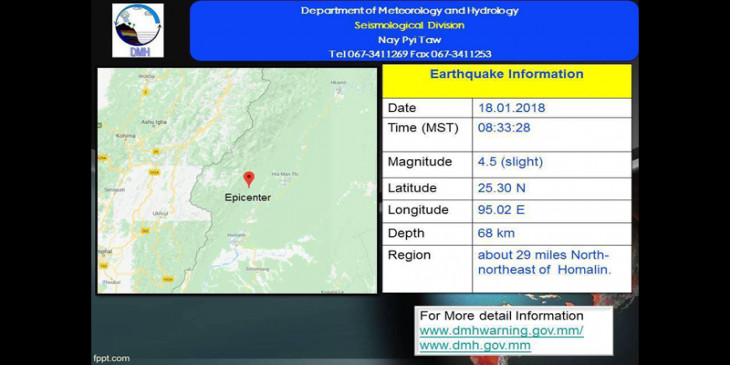
Task: Click the DMH logo image
Action: click(138, 31)
